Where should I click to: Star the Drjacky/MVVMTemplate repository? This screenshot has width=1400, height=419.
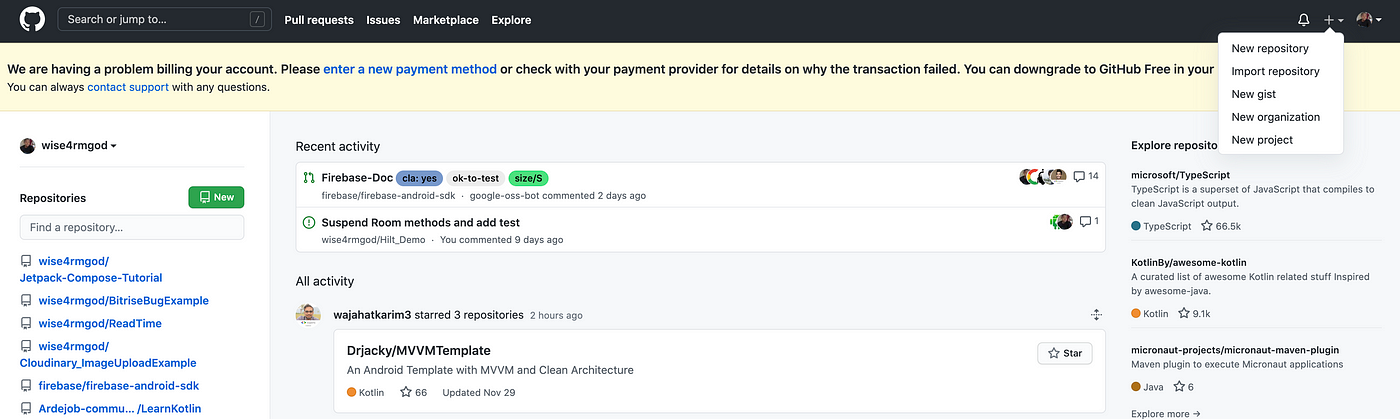pos(1065,353)
